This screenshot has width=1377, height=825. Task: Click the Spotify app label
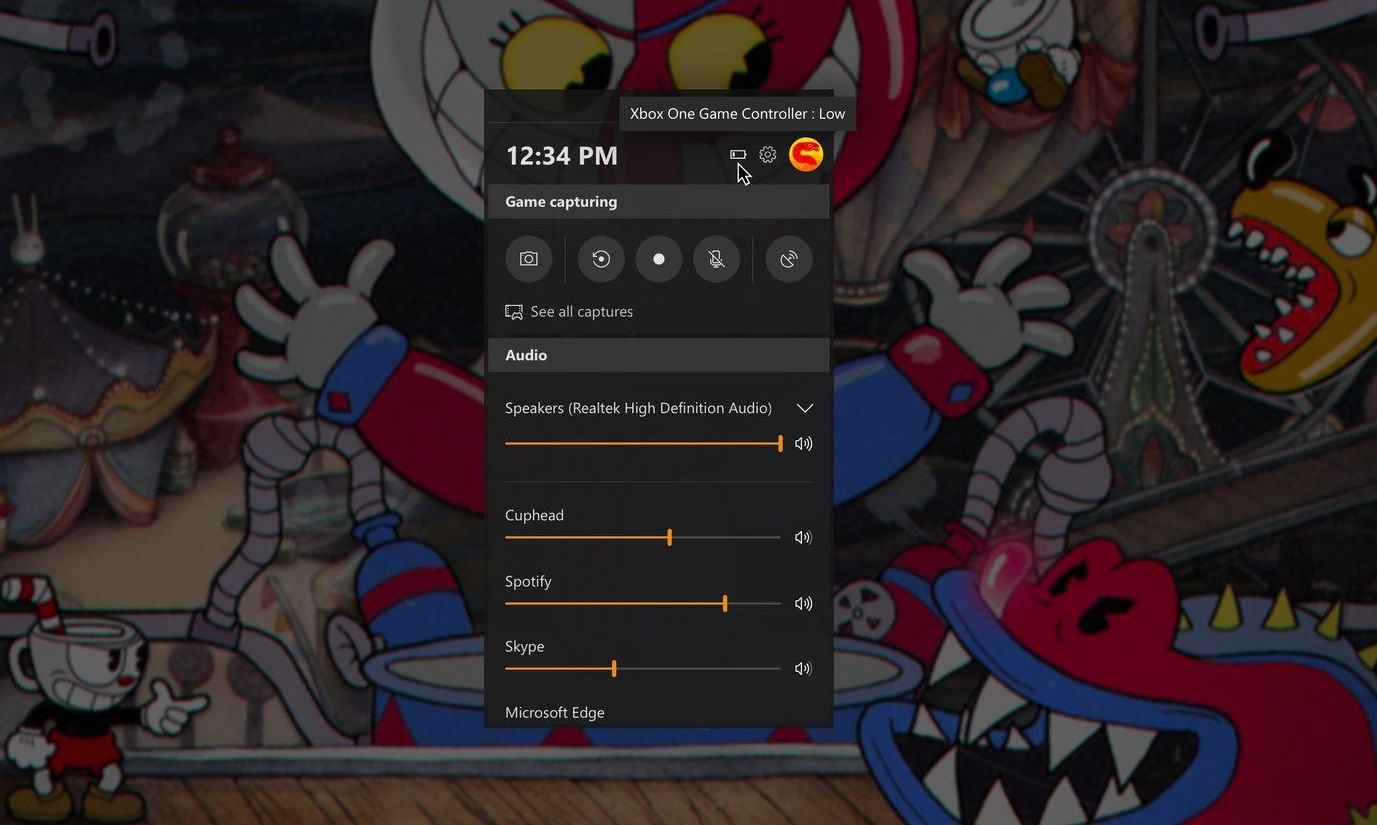pos(528,581)
